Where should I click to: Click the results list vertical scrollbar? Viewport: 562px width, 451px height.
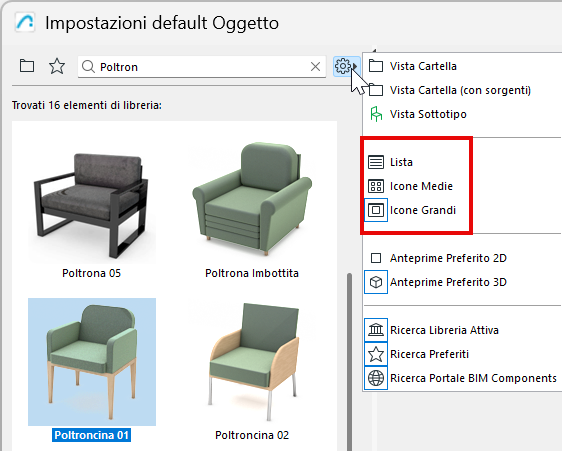coord(349,362)
